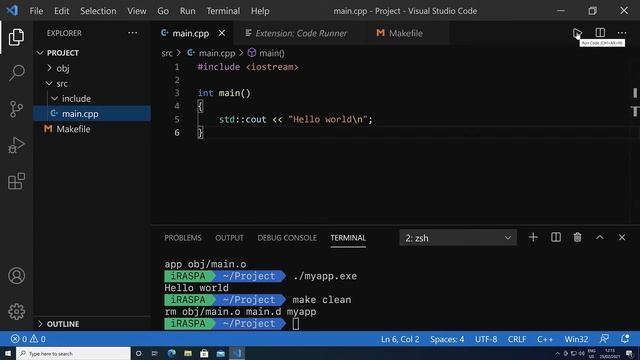Open the File menu
The image size is (640, 360).
pos(36,11)
